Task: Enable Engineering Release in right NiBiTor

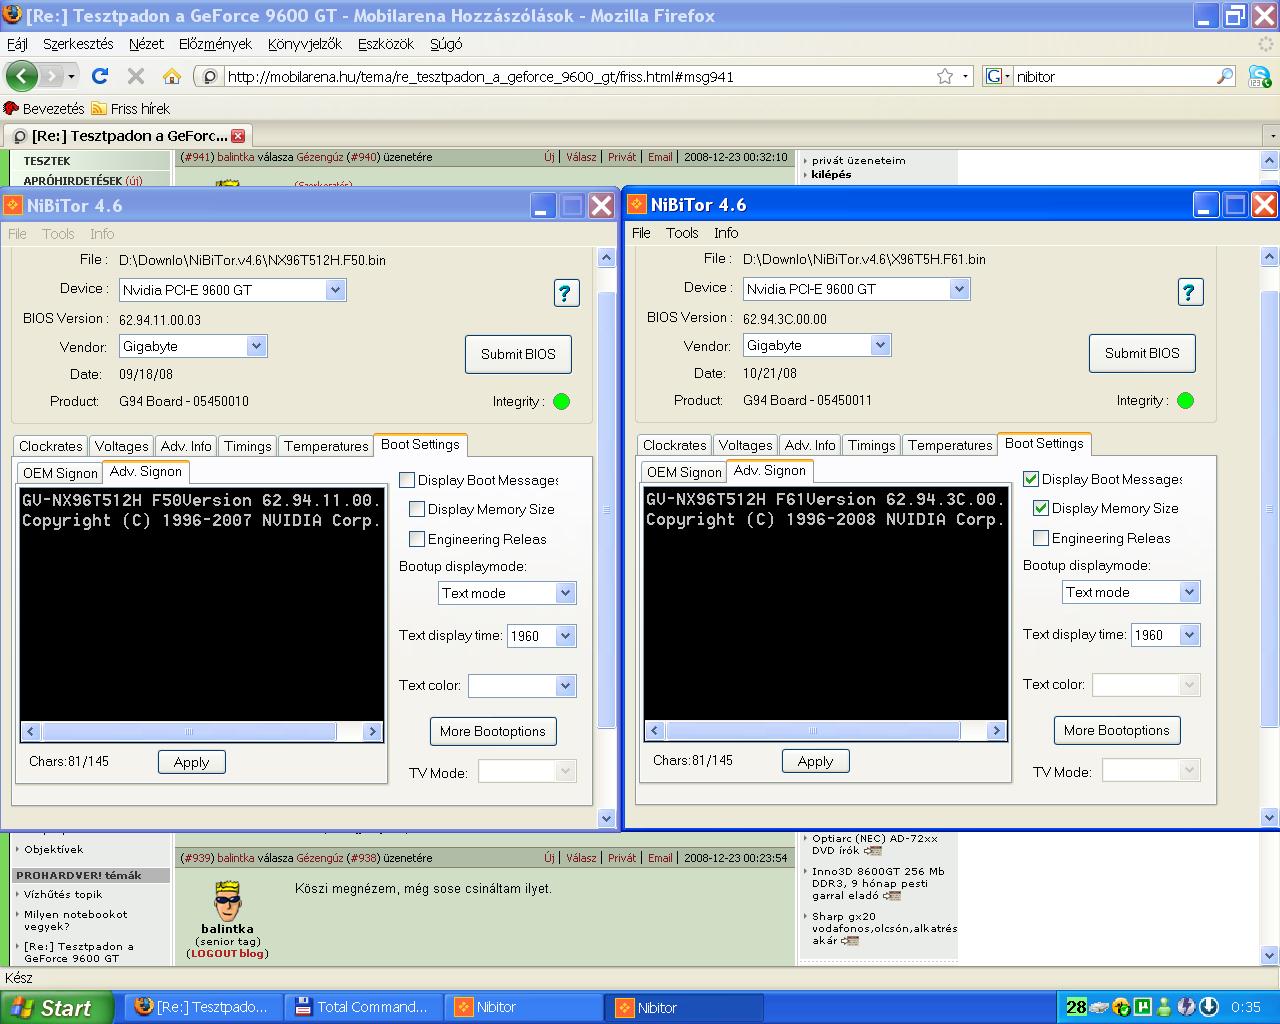Action: (x=1041, y=538)
